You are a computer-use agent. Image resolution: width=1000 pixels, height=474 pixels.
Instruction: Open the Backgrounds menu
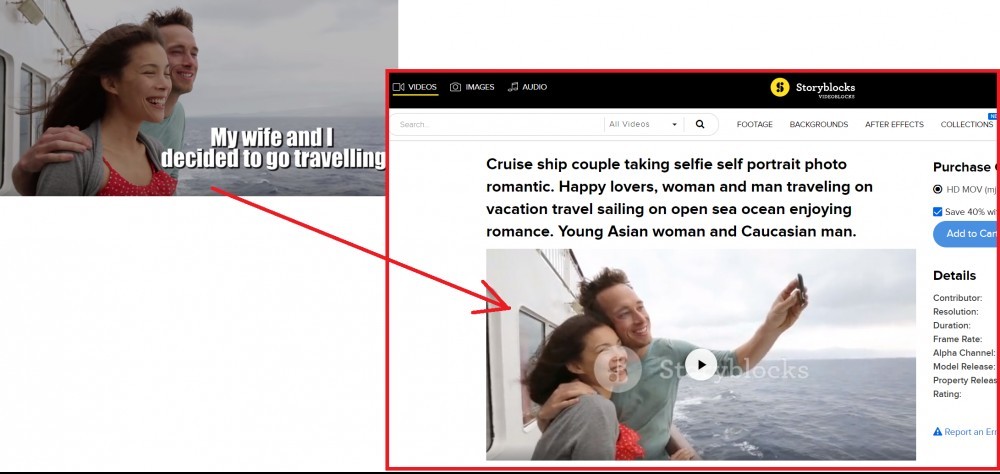[x=818, y=124]
